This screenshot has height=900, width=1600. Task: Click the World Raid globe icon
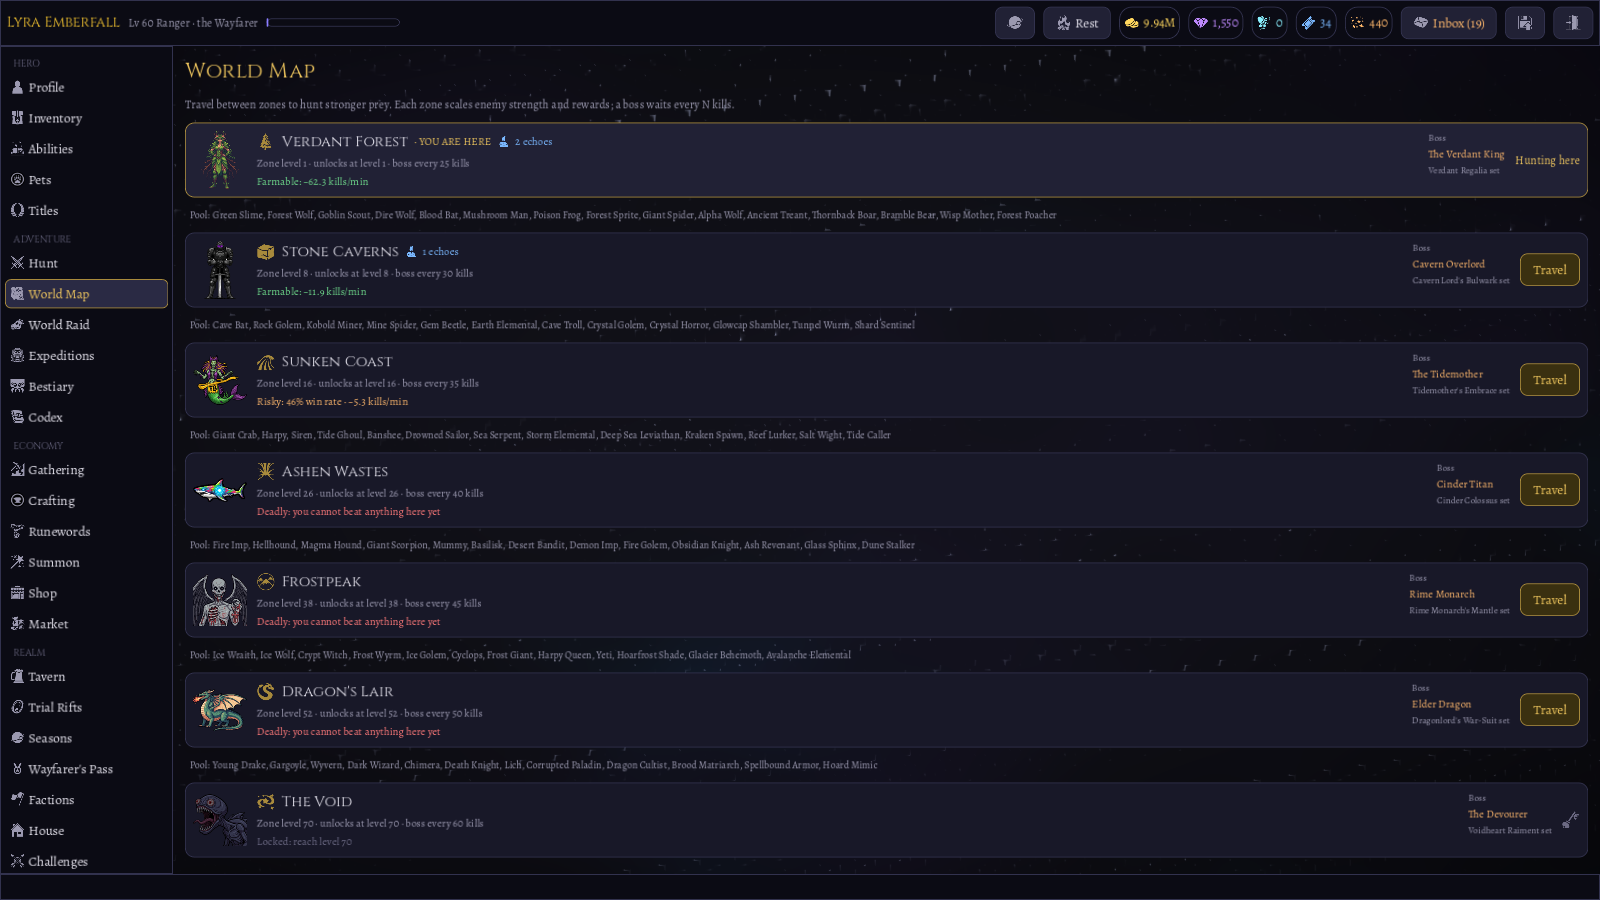pyautogui.click(x=17, y=325)
